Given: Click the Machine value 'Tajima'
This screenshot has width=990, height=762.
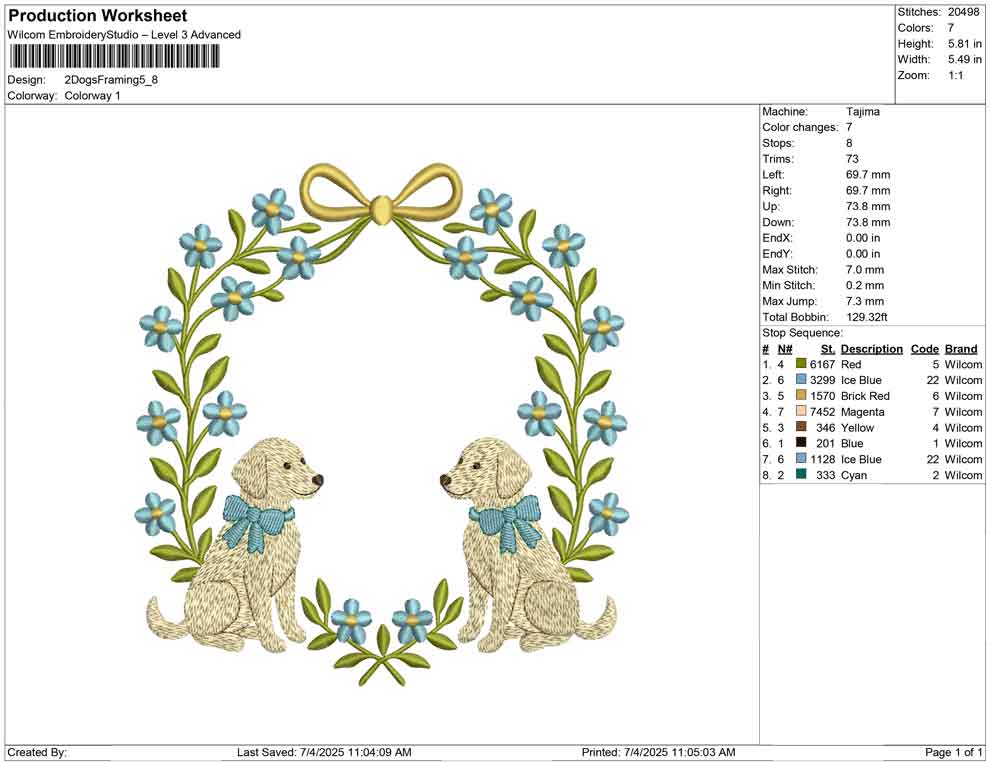Looking at the screenshot, I should (x=862, y=111).
